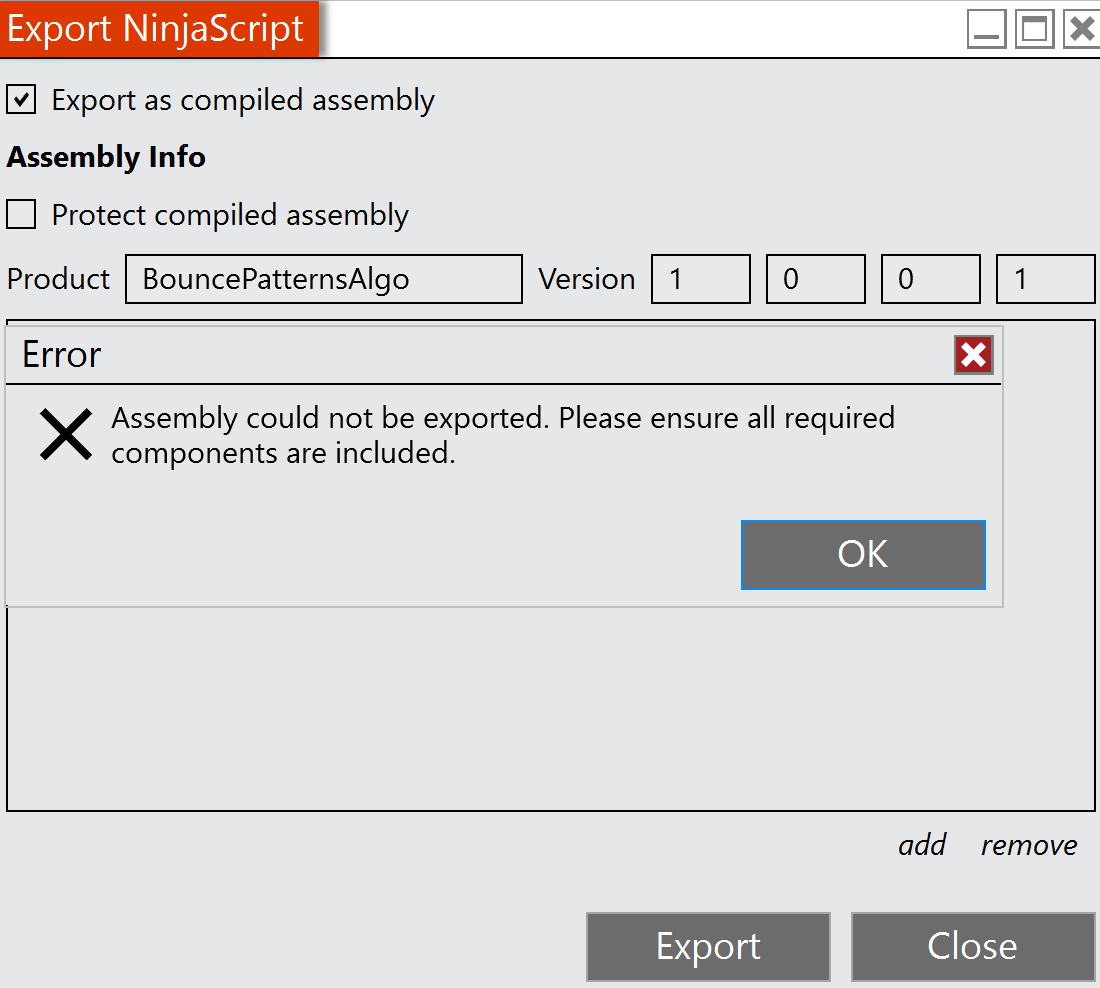Select the second Version number field
1100x988 pixels.
click(816, 279)
